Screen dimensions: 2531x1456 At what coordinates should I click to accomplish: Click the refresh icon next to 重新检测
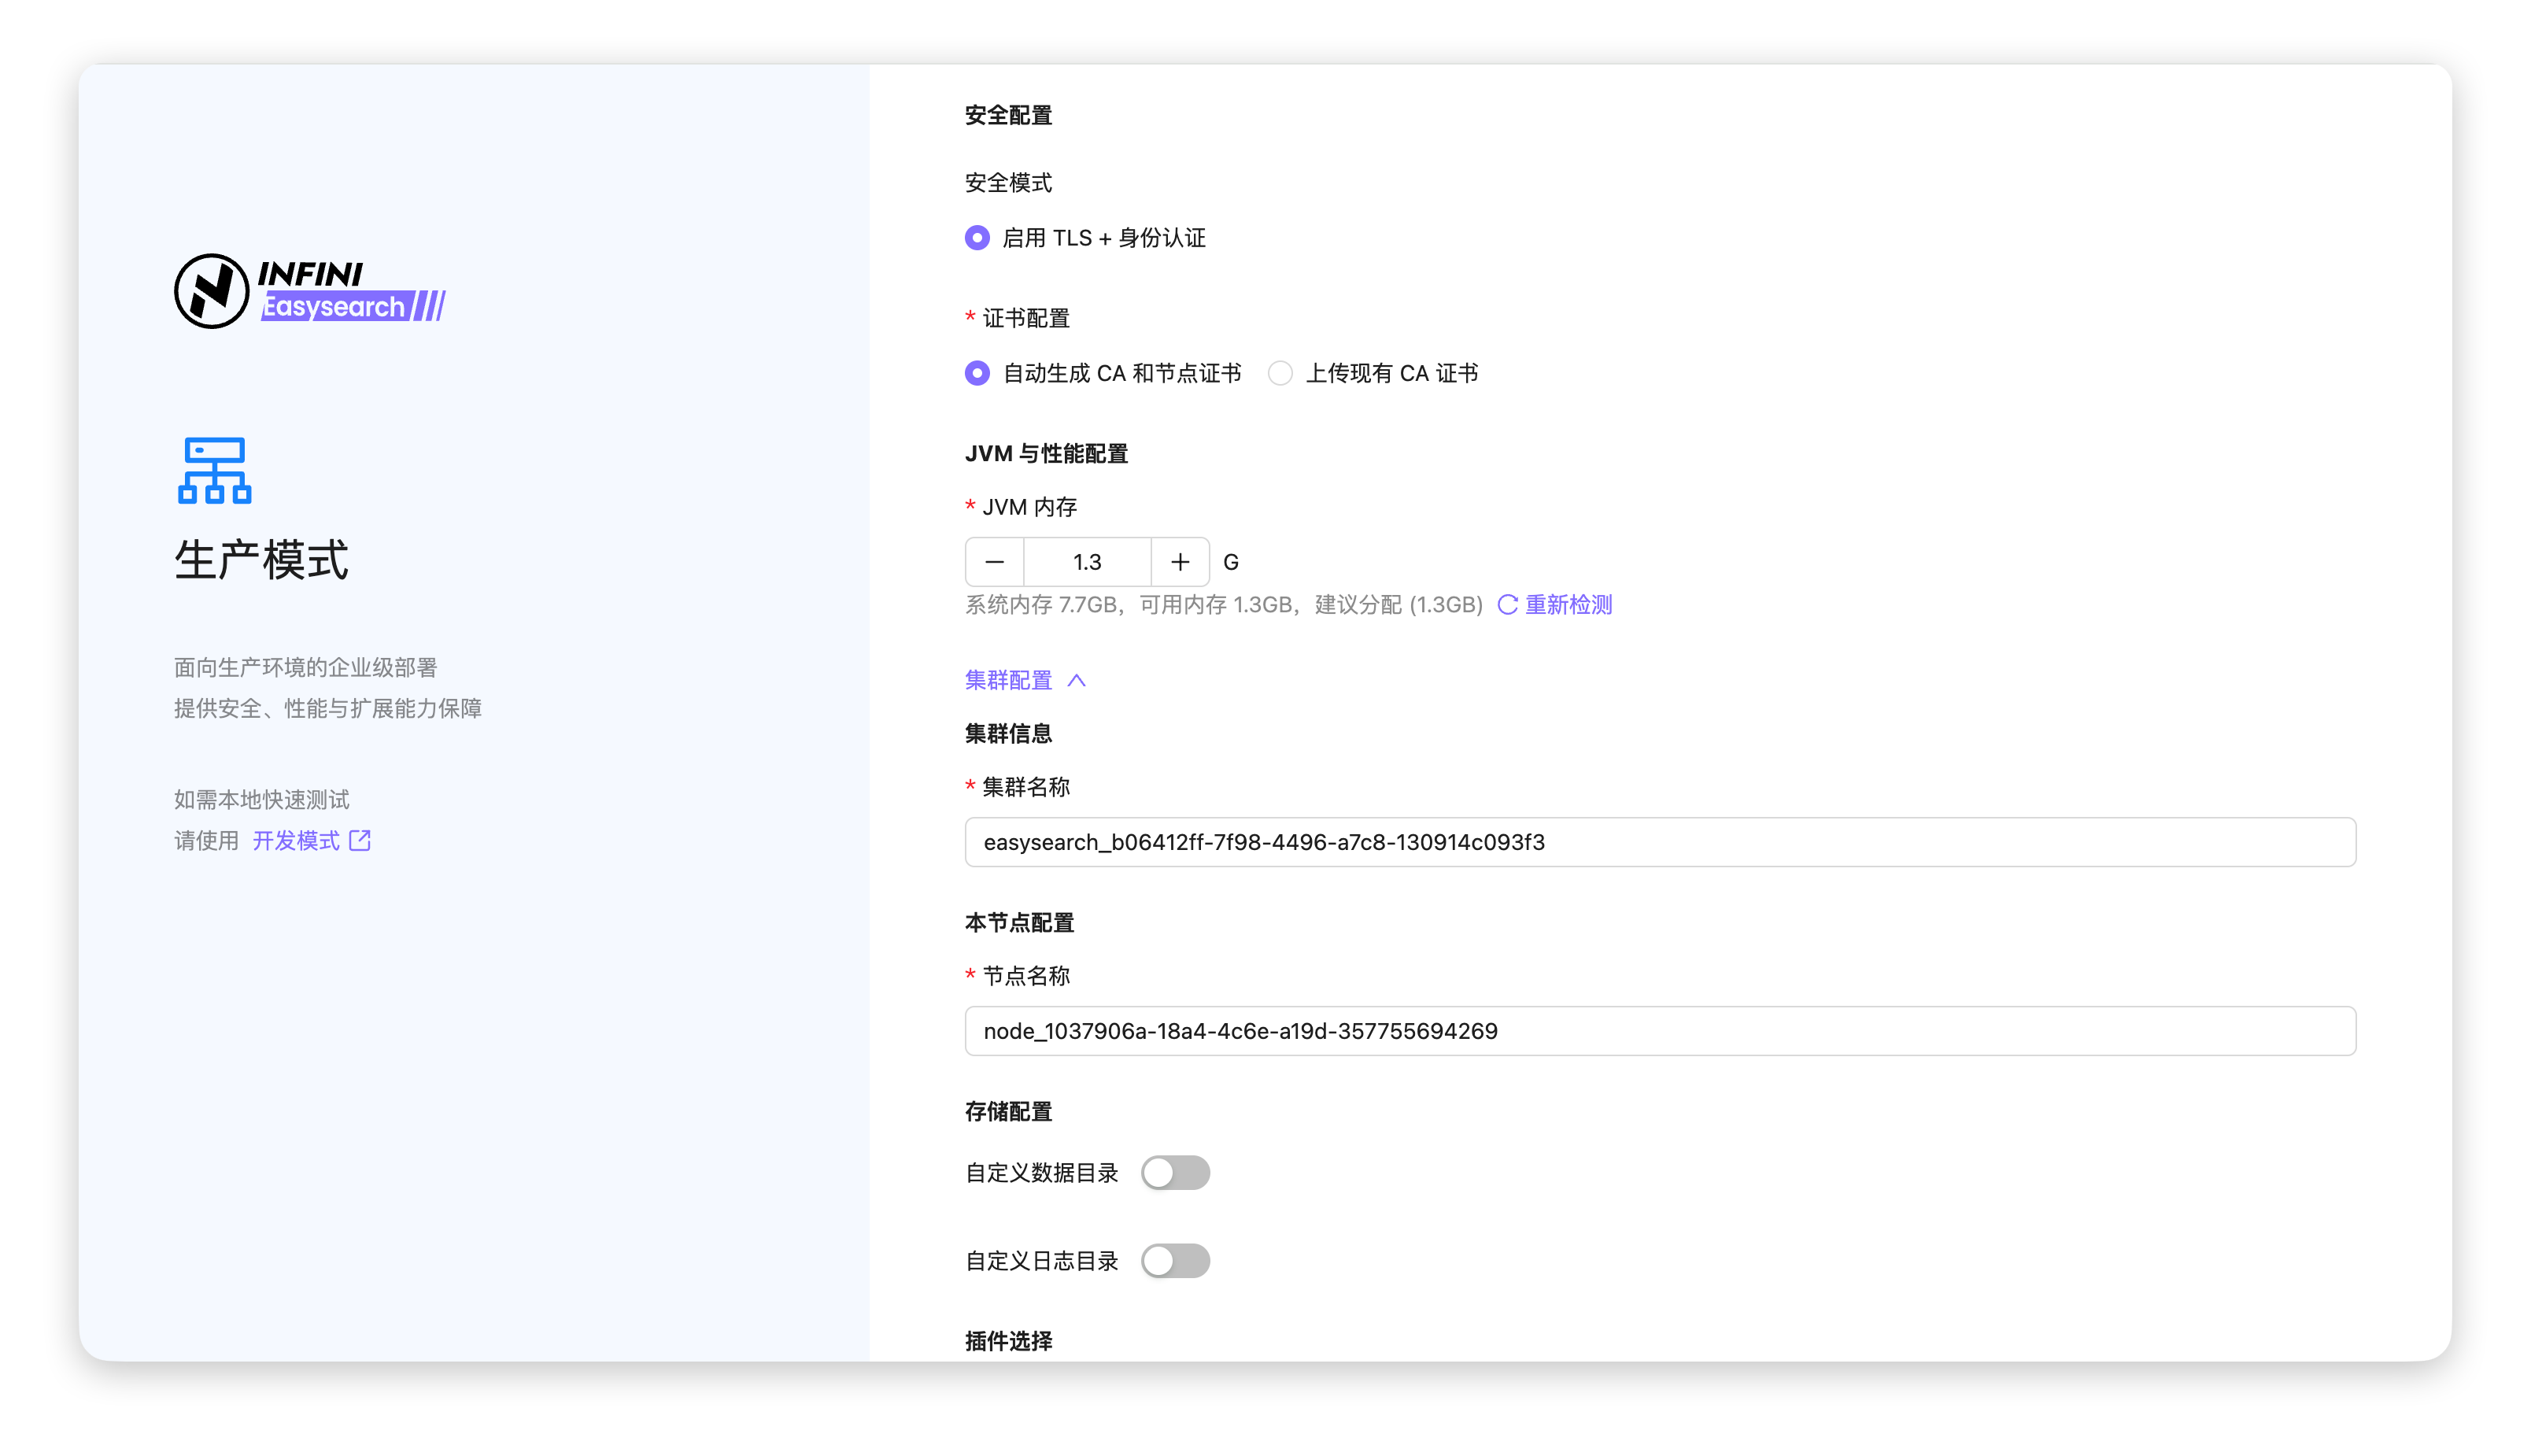coord(1507,604)
